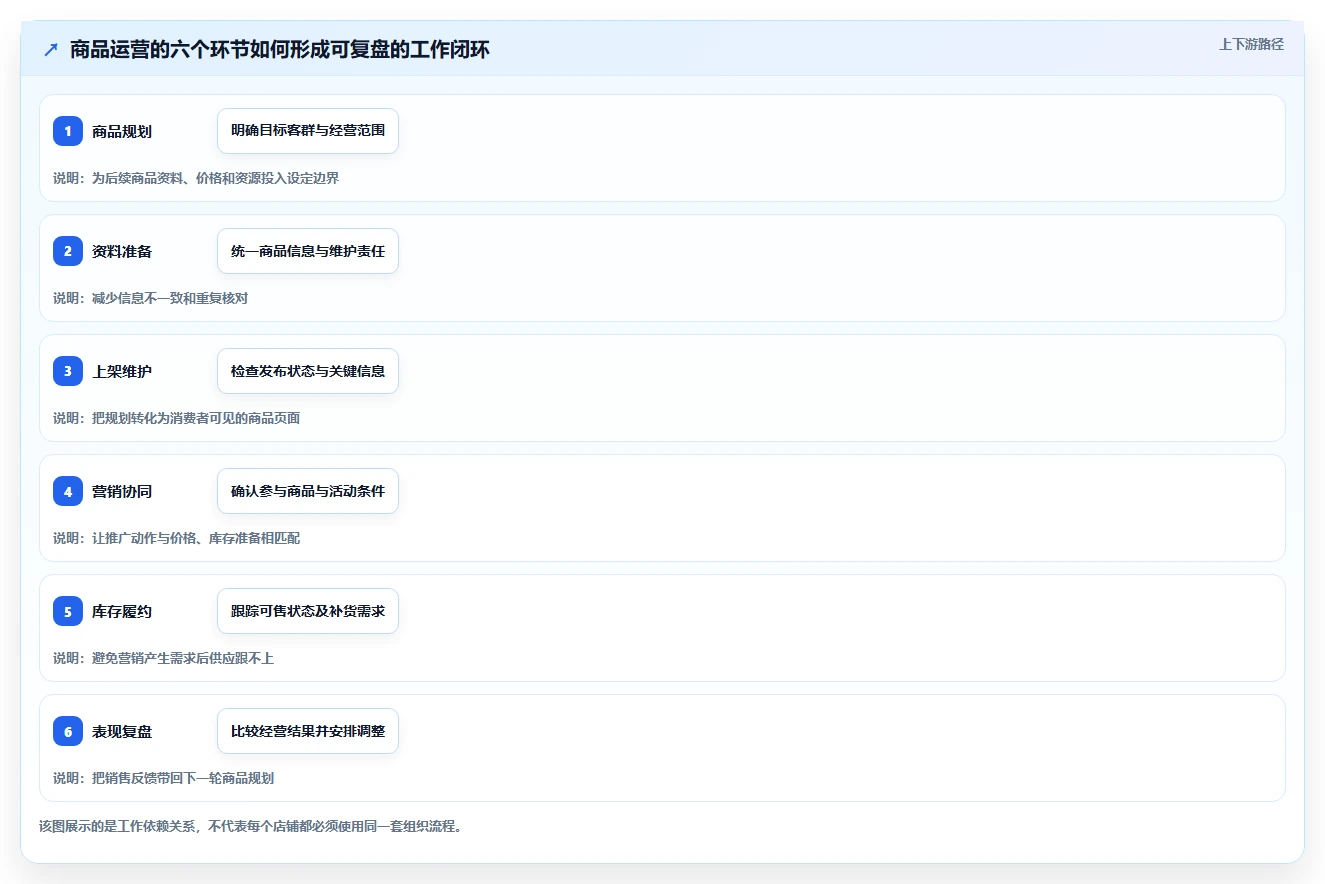
Task: Select the 比较经营结果并安排调整 chip
Action: 308,731
